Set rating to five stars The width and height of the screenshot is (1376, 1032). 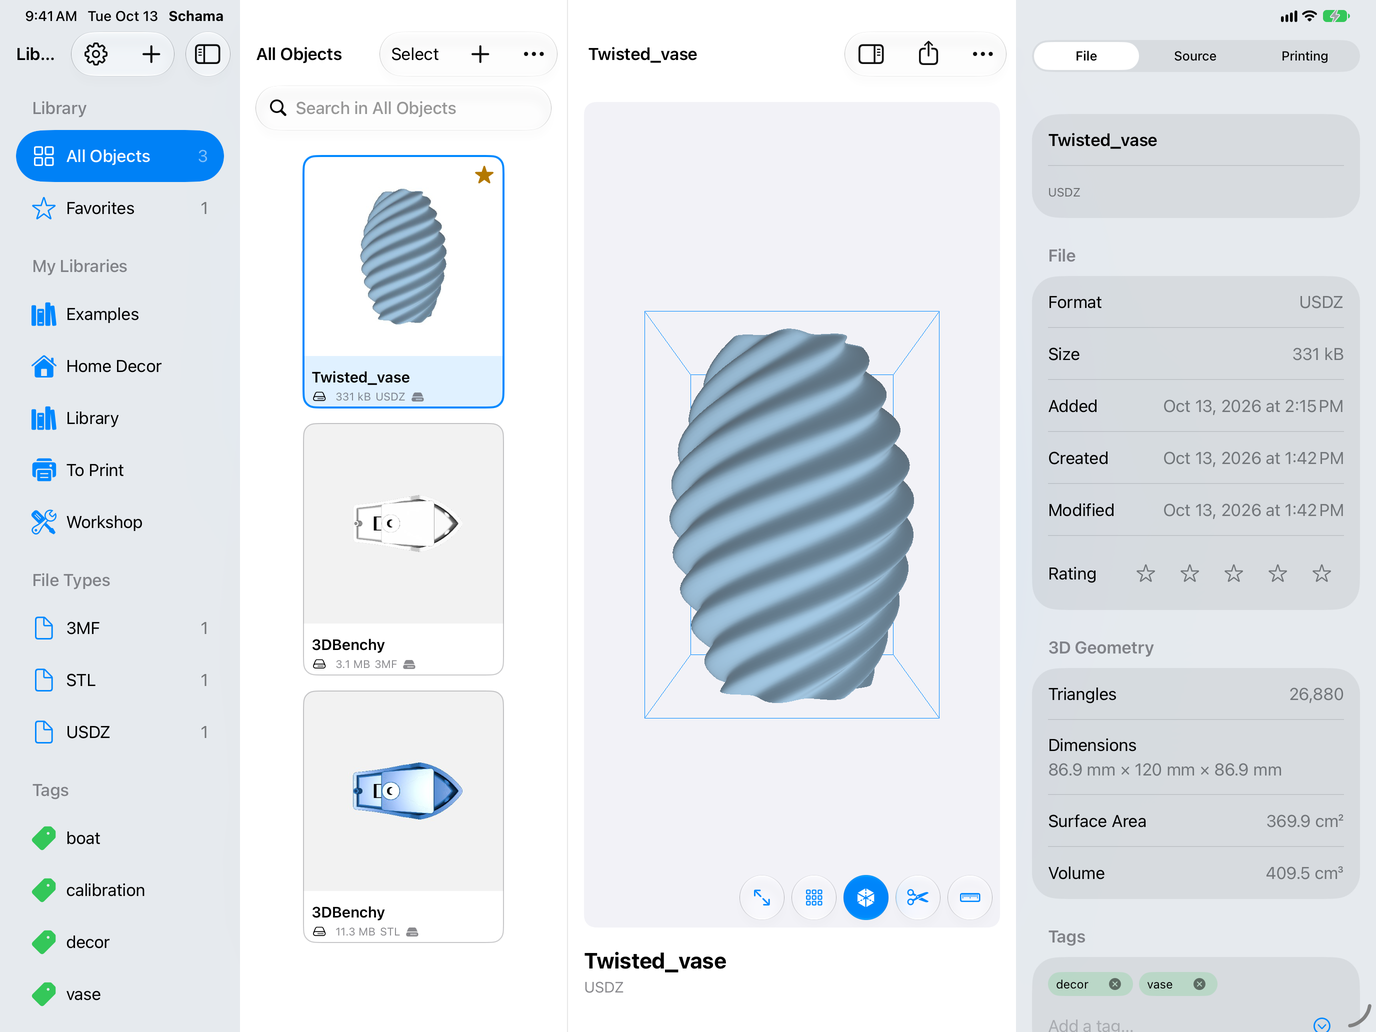click(1322, 574)
